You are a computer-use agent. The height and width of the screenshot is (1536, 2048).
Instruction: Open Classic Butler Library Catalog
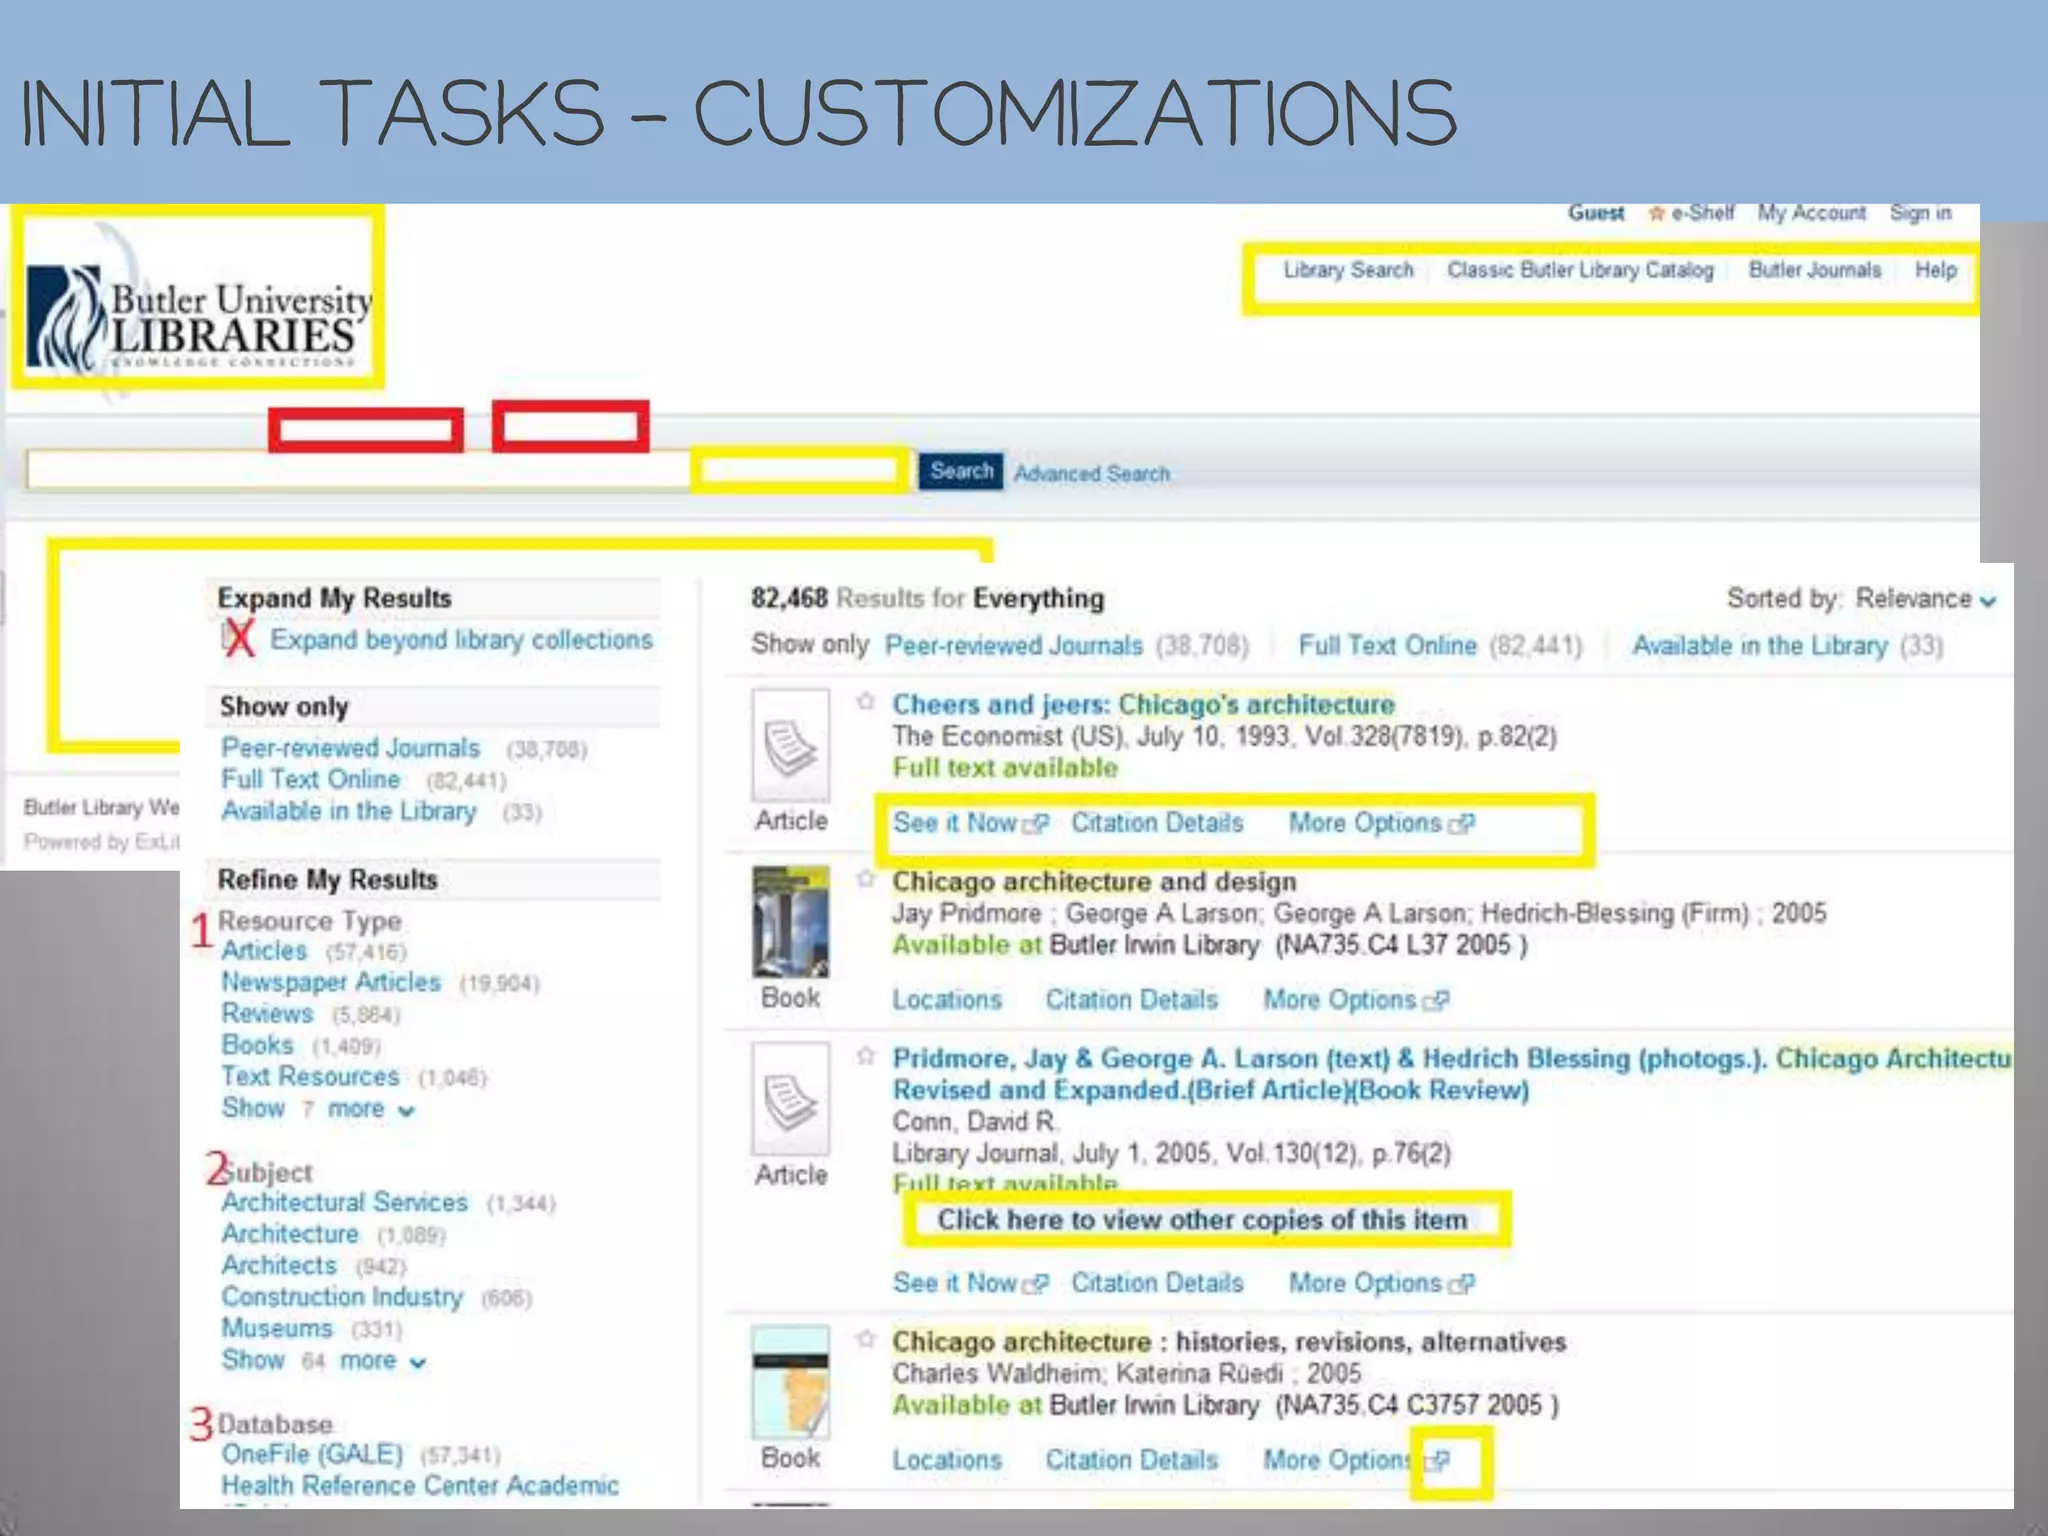click(1580, 270)
